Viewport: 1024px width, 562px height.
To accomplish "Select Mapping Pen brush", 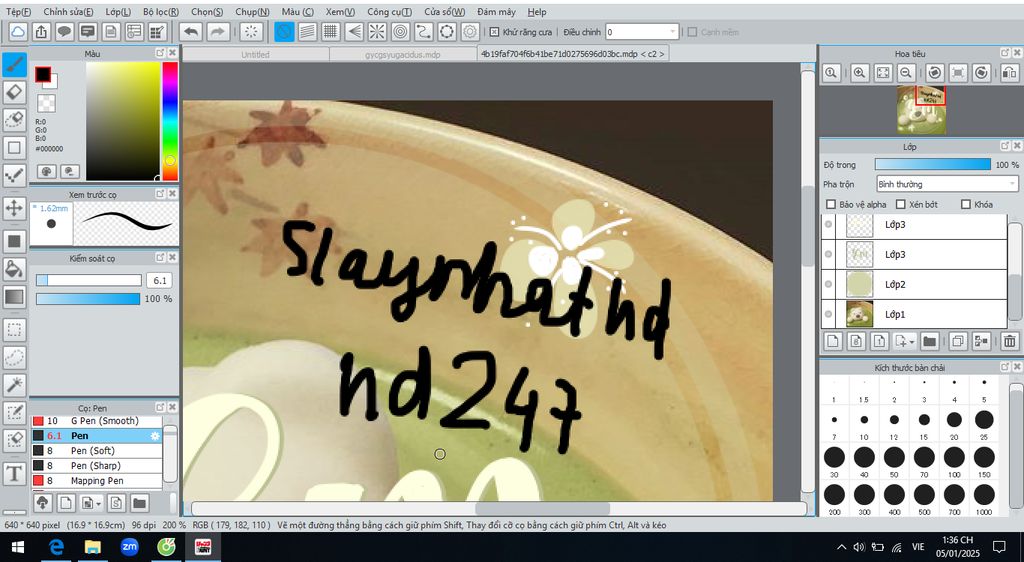I will pyautogui.click(x=97, y=481).
